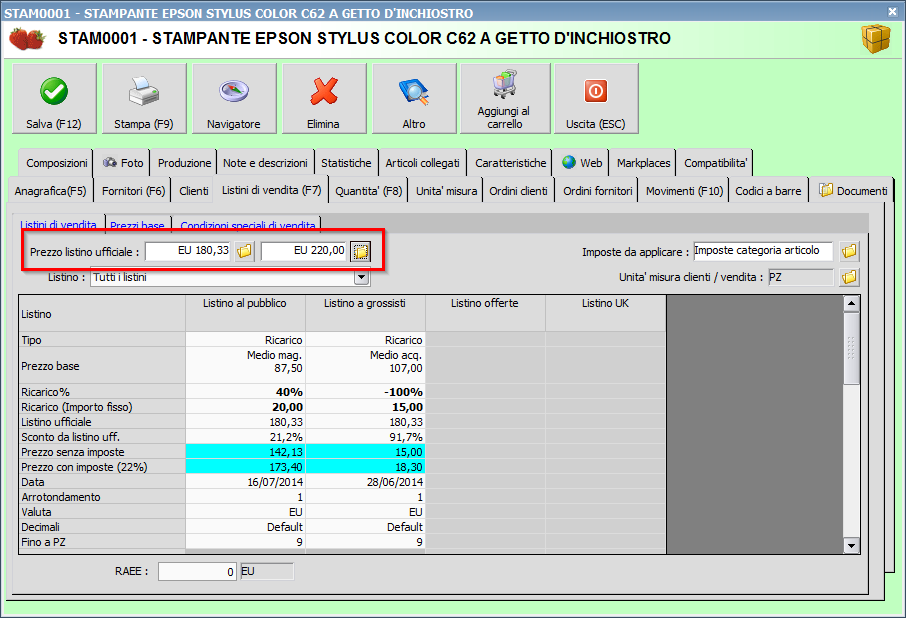Click the highlighted 142,13 price cell

(x=245, y=452)
